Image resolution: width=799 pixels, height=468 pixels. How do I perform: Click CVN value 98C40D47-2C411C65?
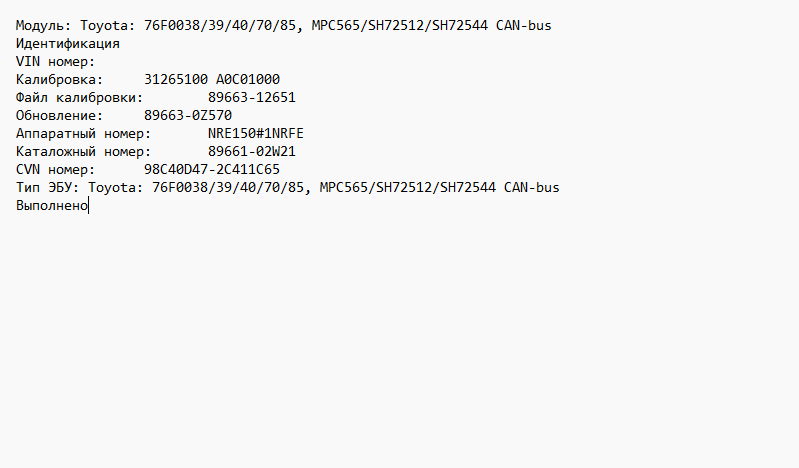coord(212,169)
